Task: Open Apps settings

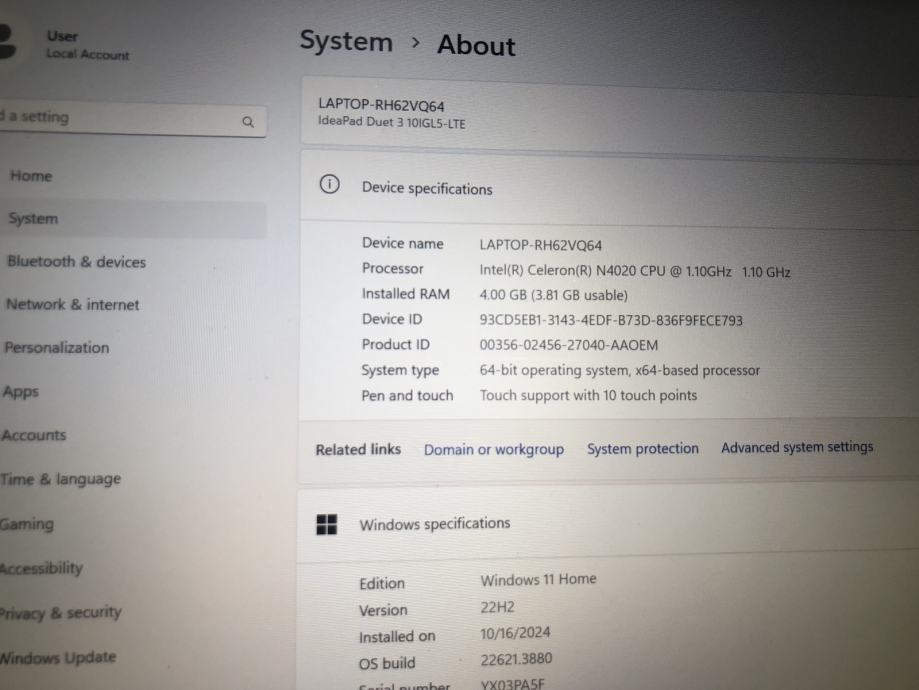Action: pyautogui.click(x=20, y=392)
